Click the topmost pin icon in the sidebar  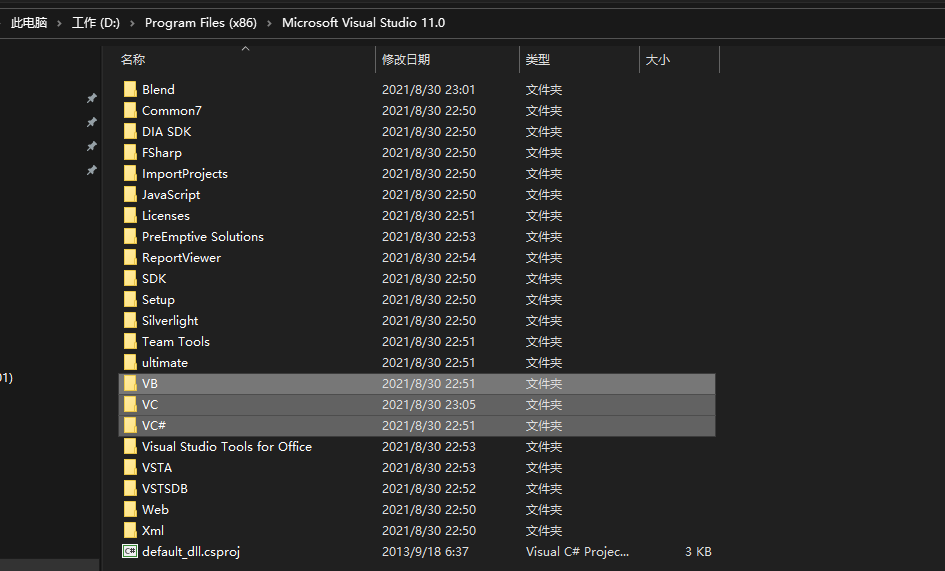pos(92,98)
